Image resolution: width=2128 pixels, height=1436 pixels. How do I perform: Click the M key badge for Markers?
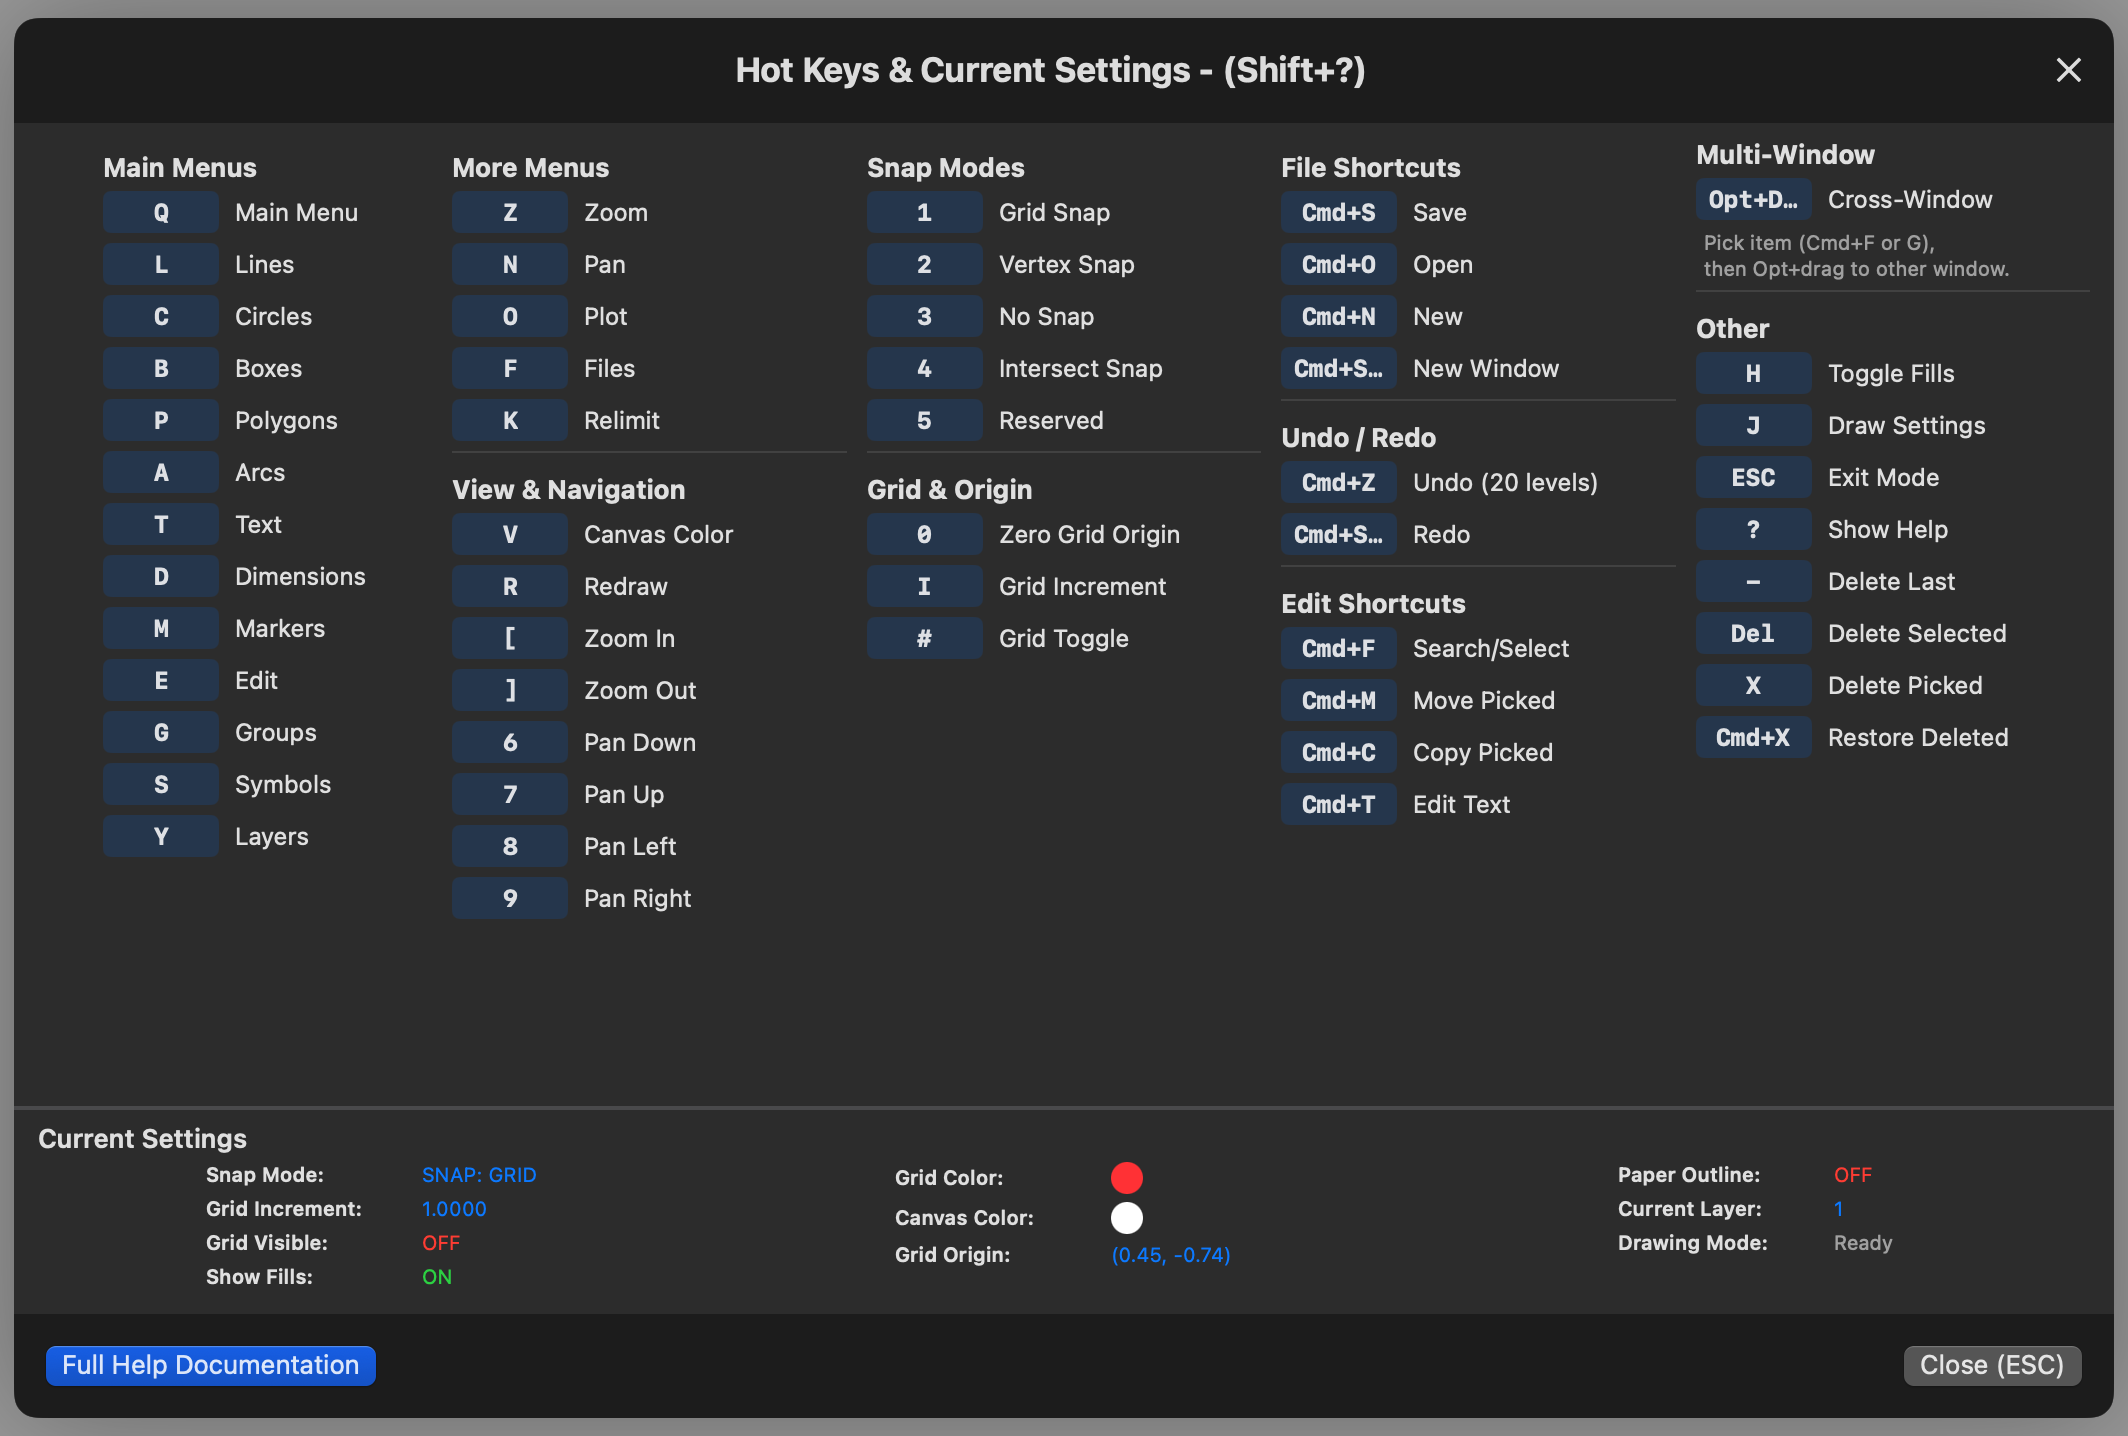tap(161, 628)
